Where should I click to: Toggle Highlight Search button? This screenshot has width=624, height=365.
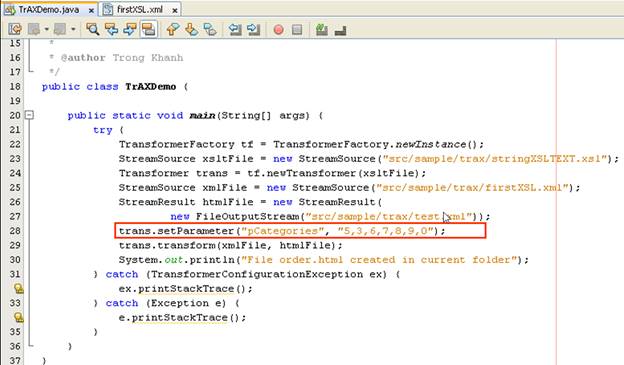click(148, 29)
